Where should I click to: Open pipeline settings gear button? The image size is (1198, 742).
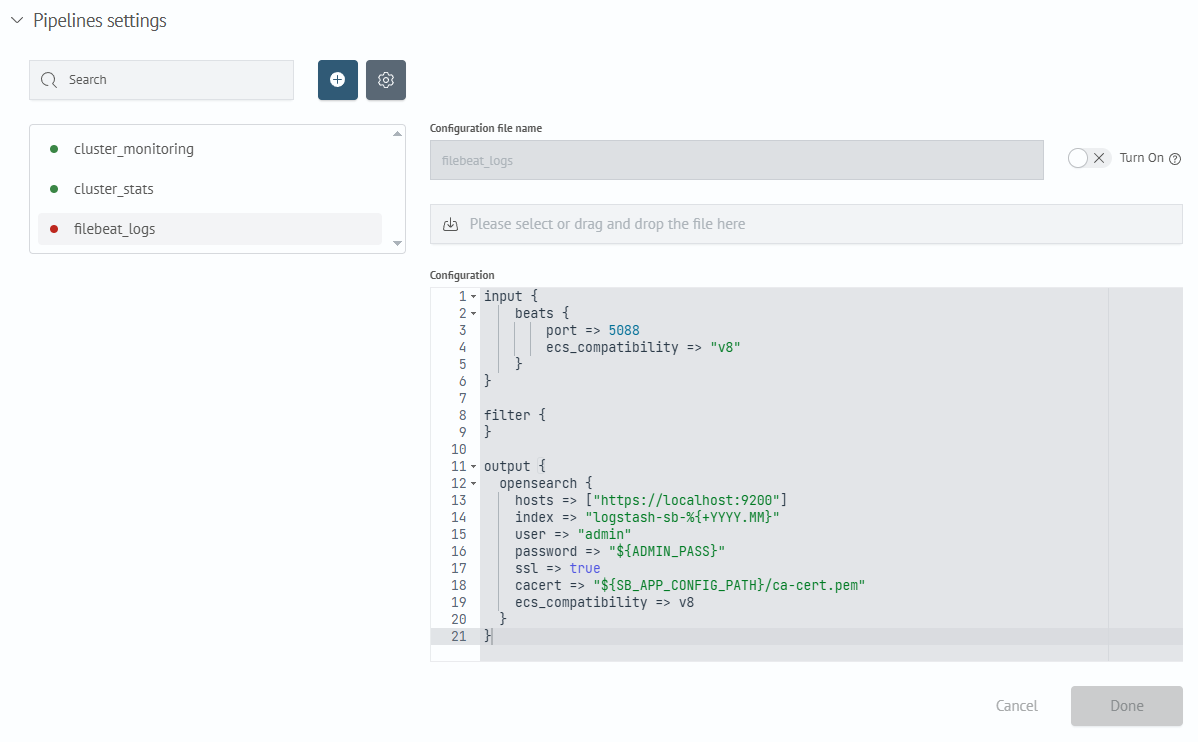(386, 80)
